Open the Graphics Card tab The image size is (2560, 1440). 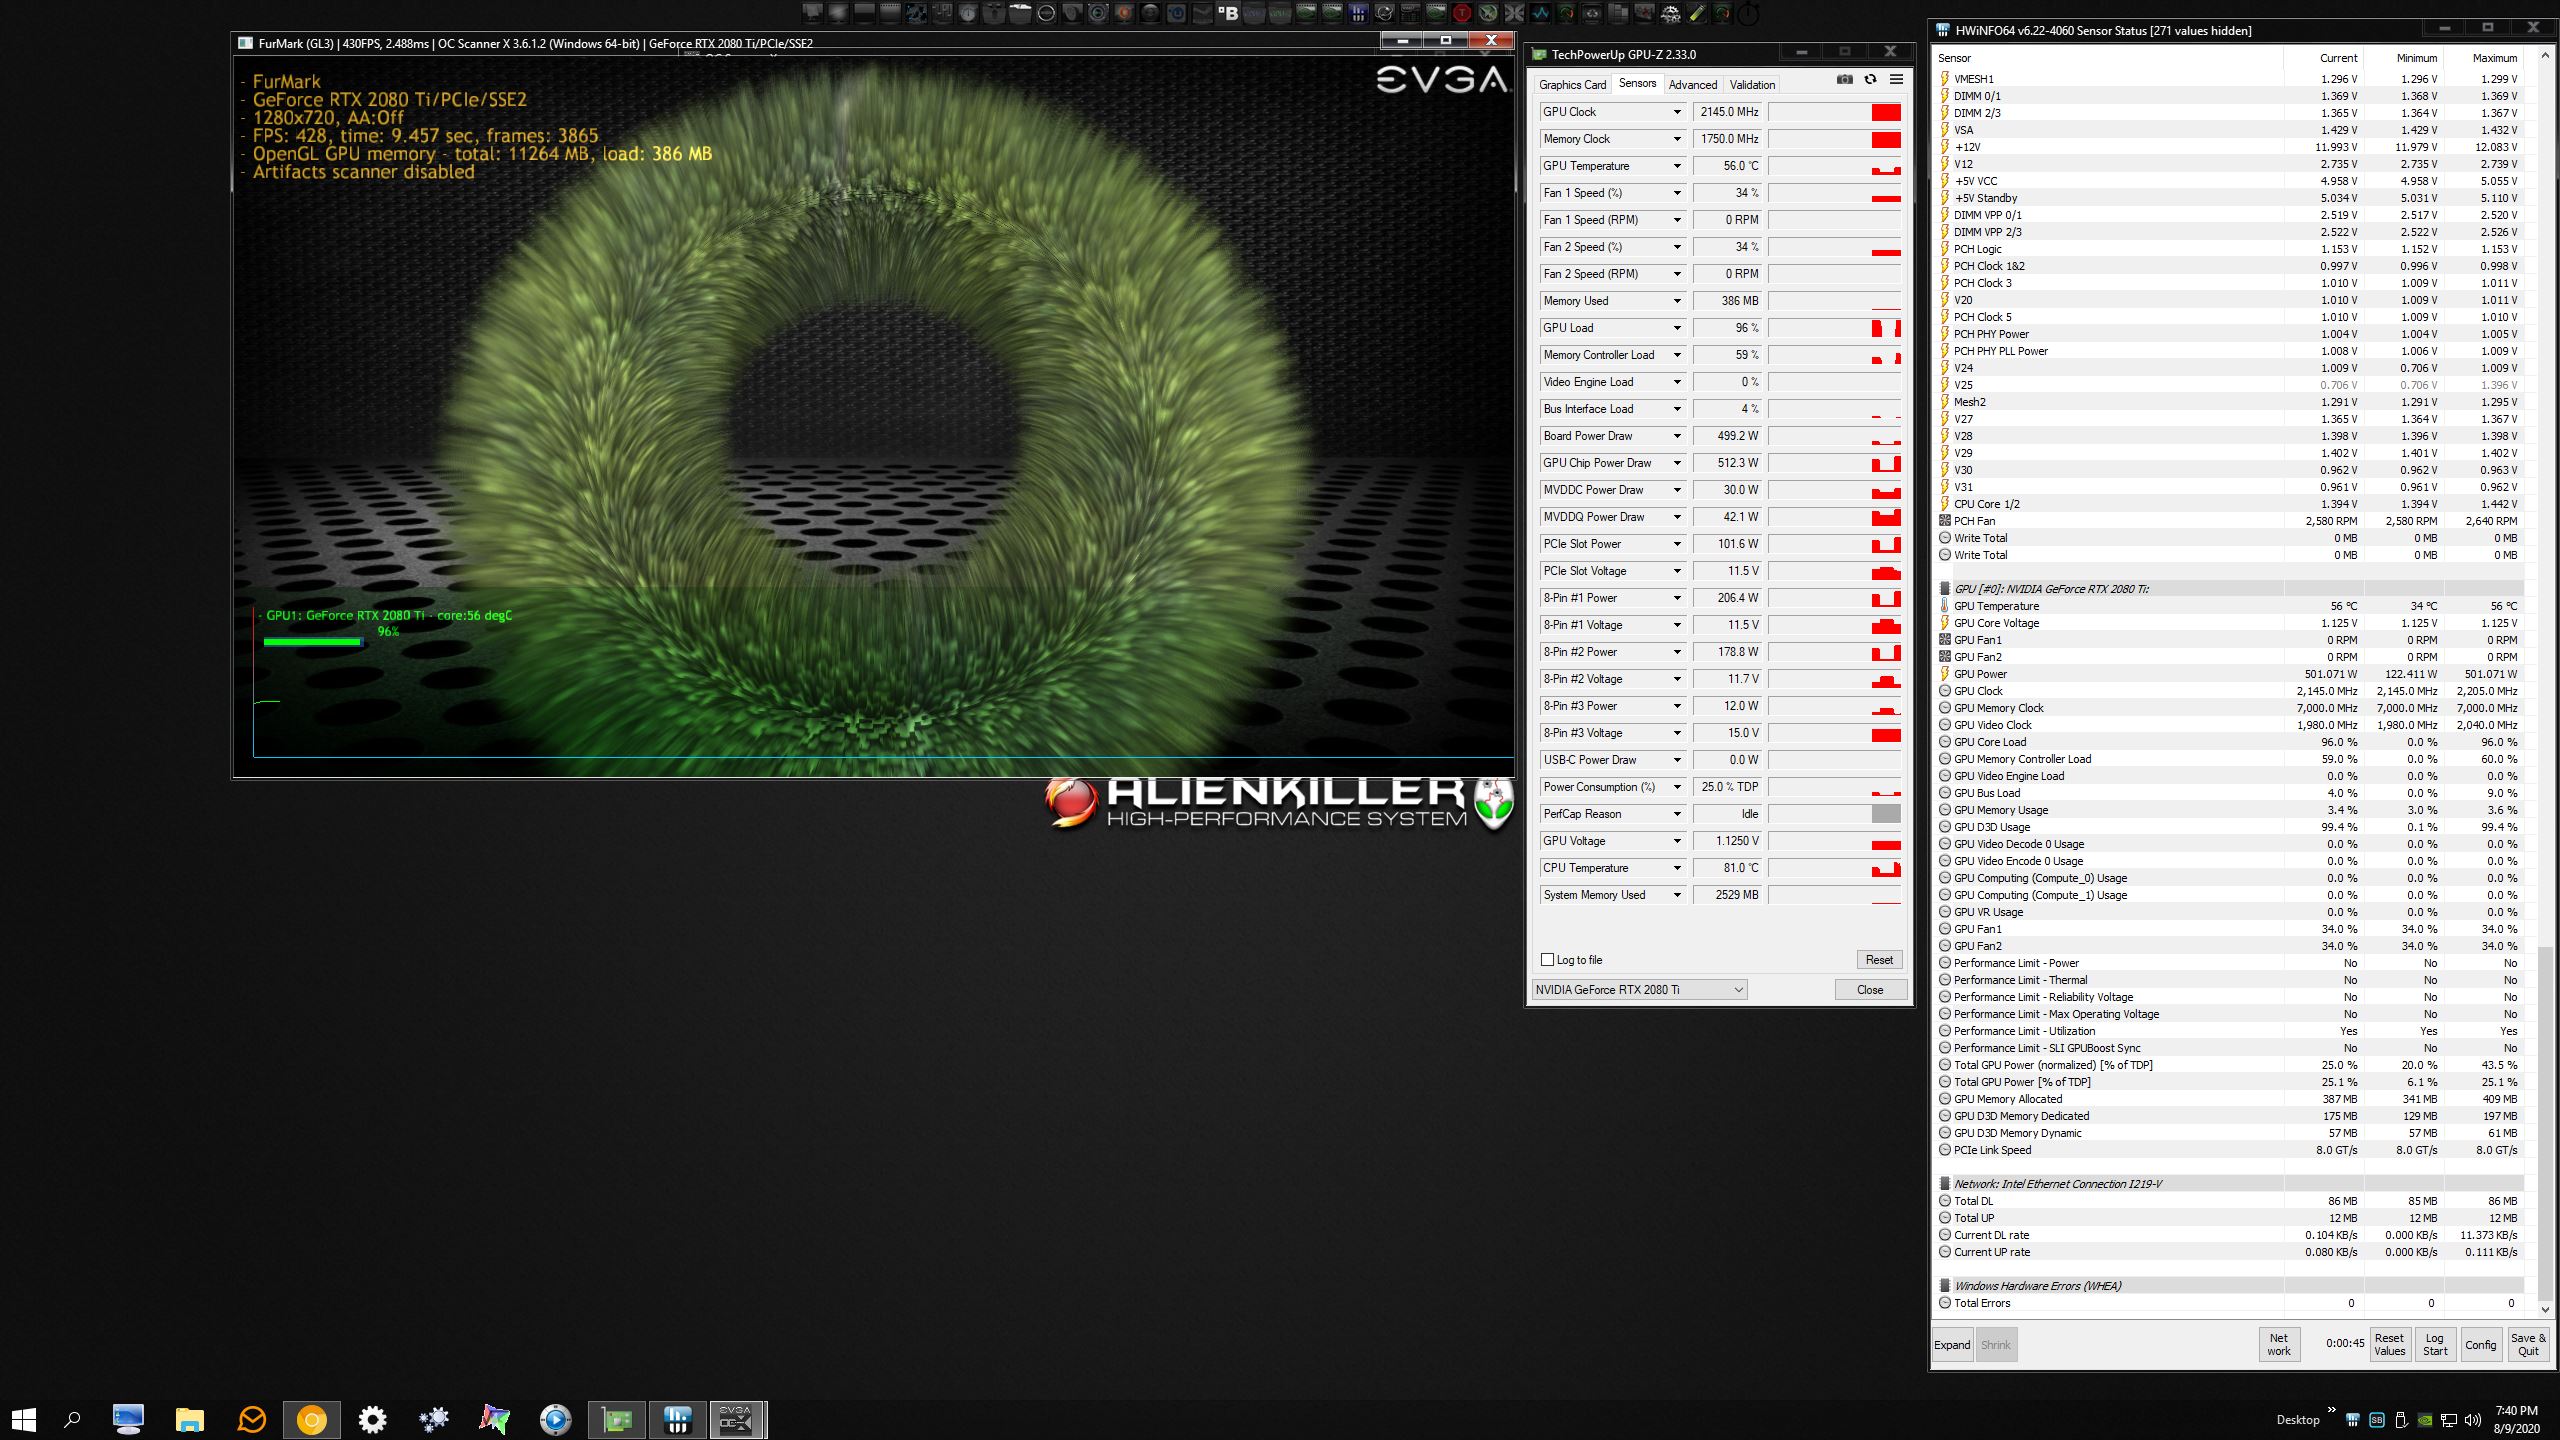pyautogui.click(x=1572, y=85)
